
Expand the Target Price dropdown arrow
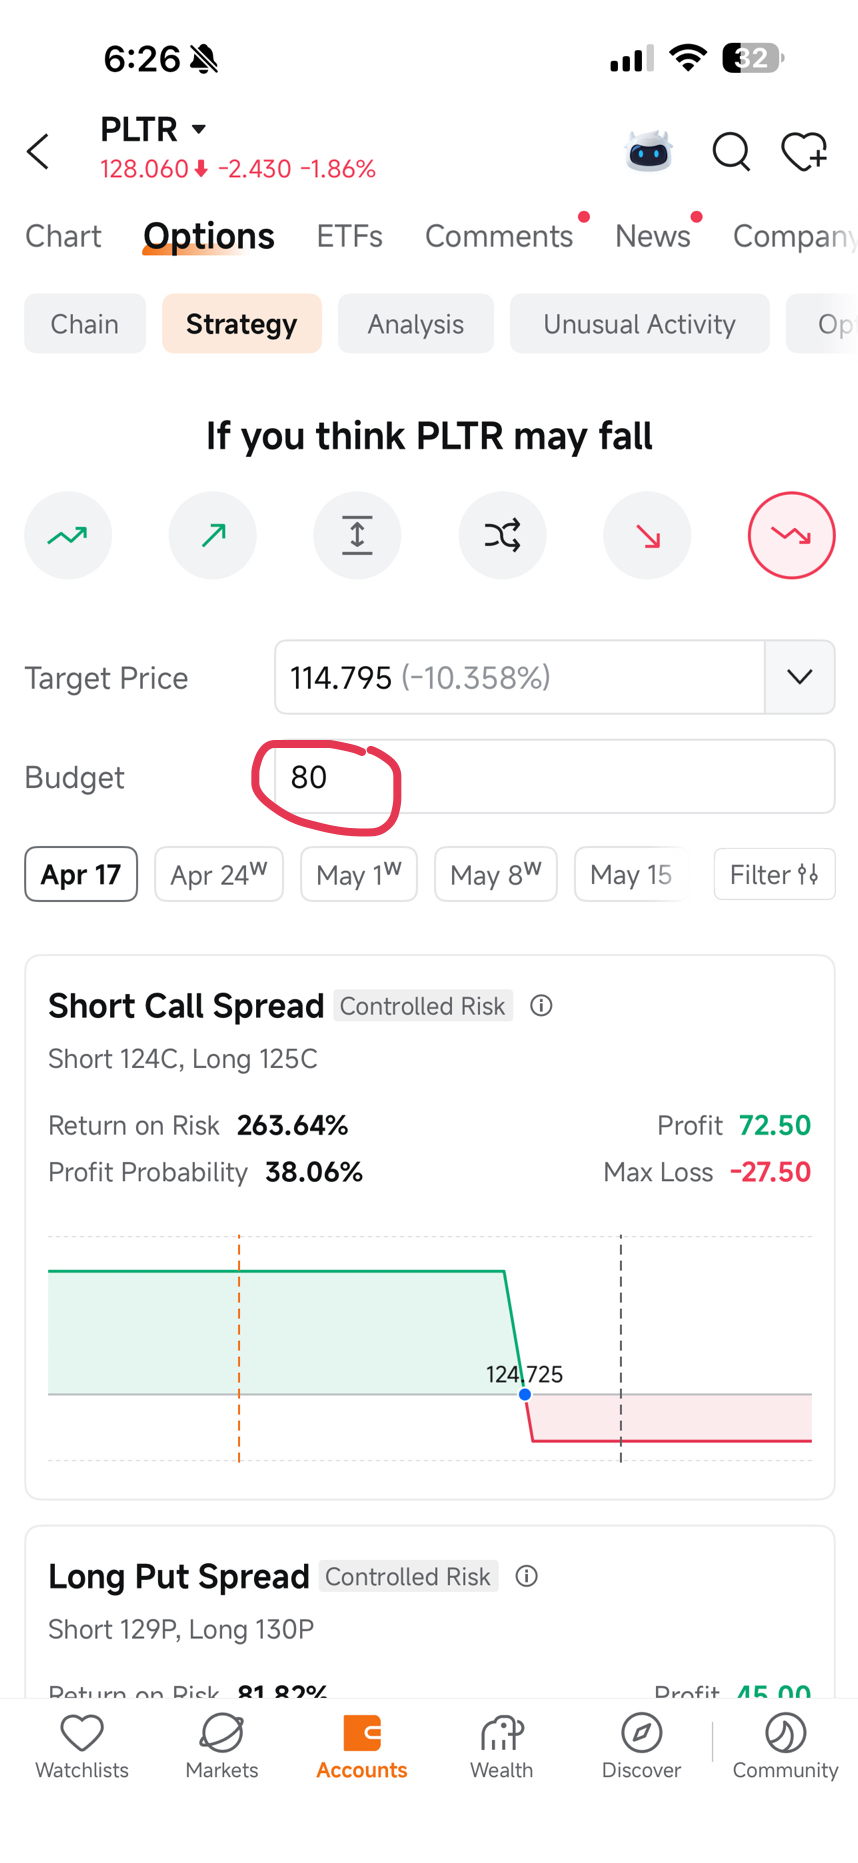(800, 677)
